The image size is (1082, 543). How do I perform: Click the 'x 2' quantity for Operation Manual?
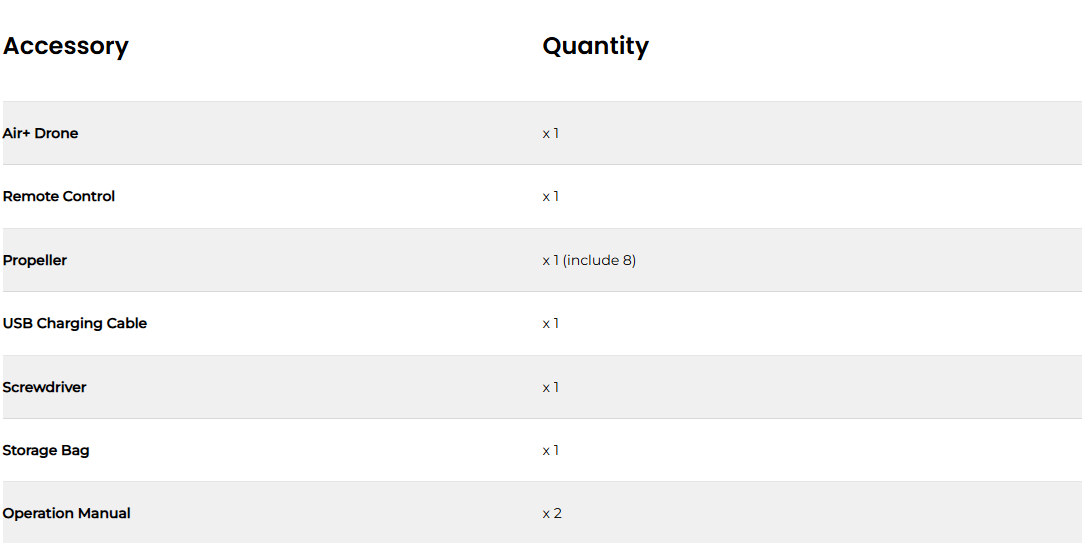coord(552,513)
